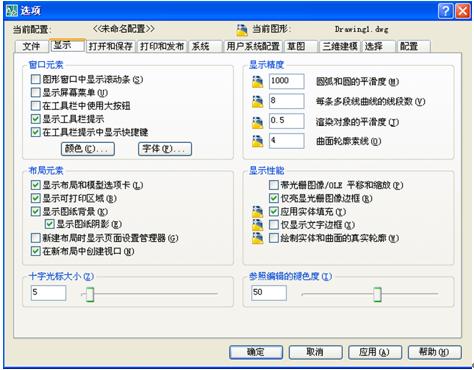Click the question mark help icon in title bar
This screenshot has height=370, width=474.
446,11
